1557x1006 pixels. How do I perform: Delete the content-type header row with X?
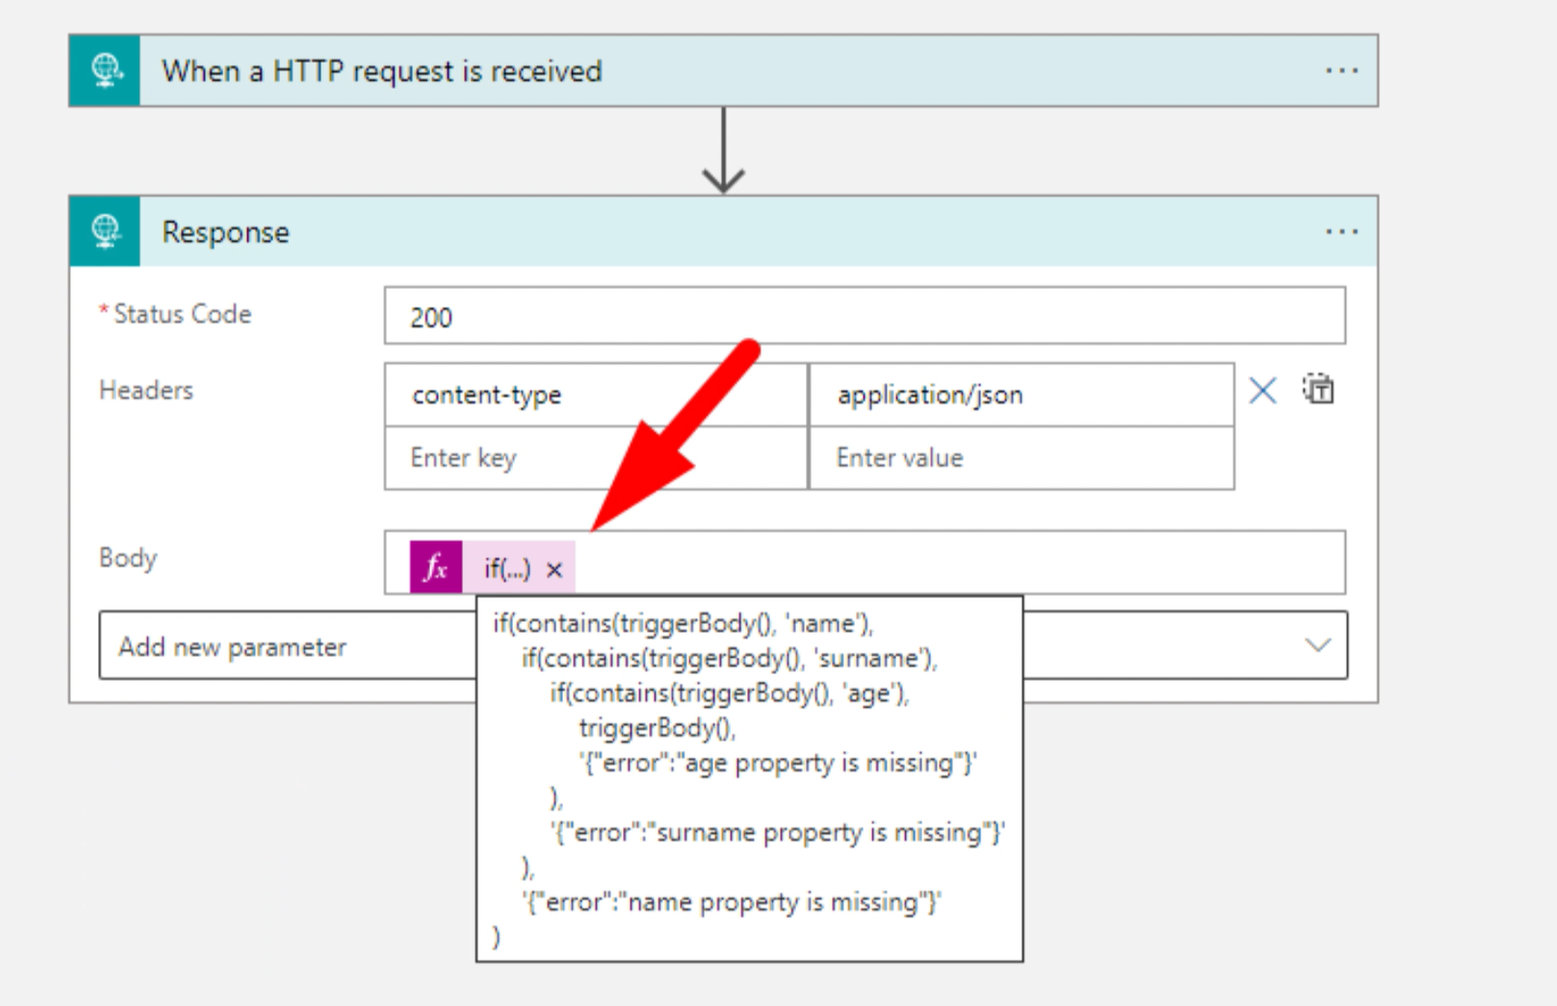[1262, 391]
